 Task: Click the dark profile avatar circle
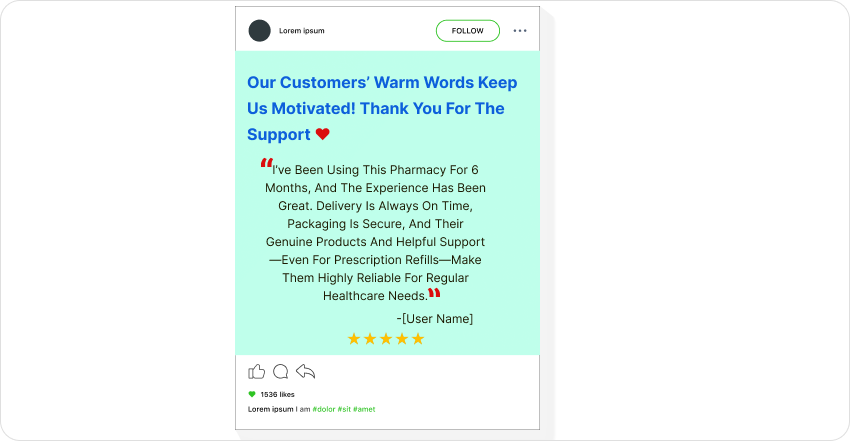260,31
